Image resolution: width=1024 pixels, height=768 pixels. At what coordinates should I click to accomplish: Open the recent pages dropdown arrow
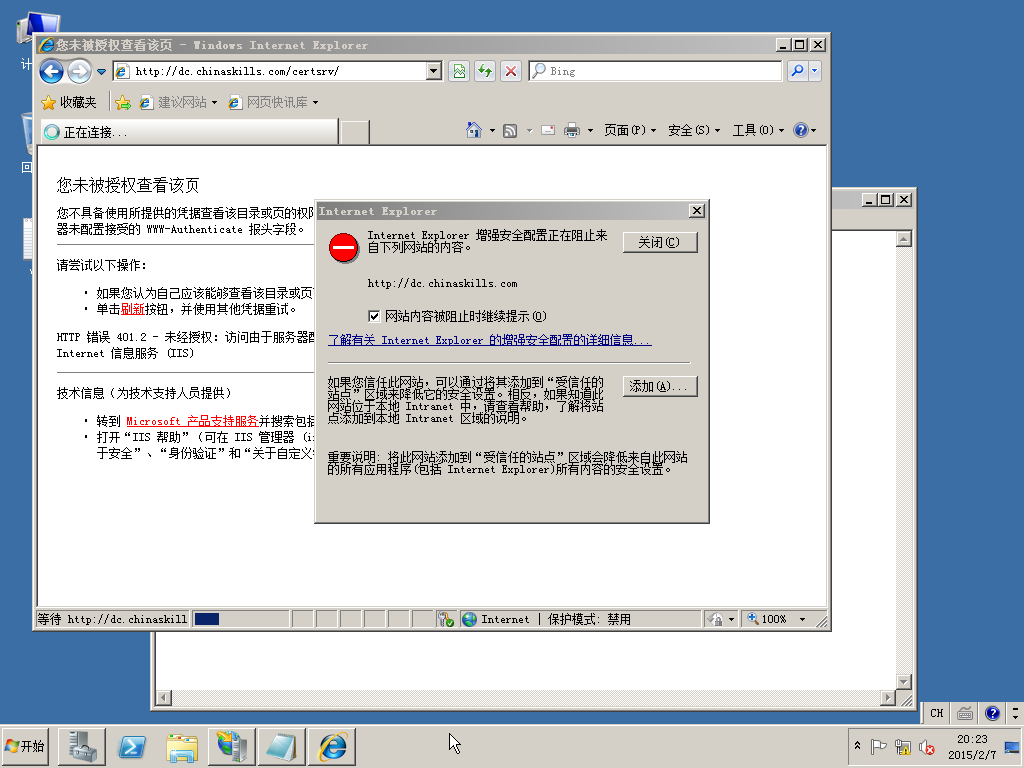[101, 72]
